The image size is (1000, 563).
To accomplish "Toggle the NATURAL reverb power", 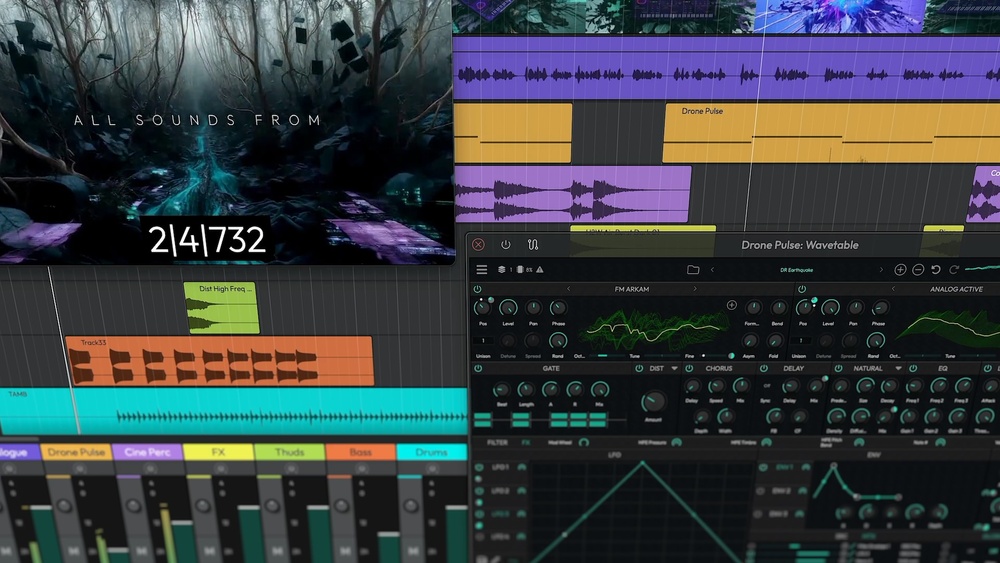I will [839, 369].
